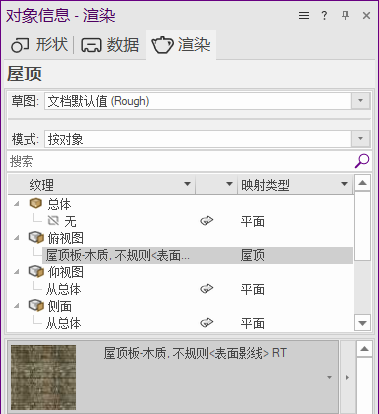Viewport: 379px width, 414px height.
Task: Open the palette hamburger menu icon
Action: click(304, 15)
